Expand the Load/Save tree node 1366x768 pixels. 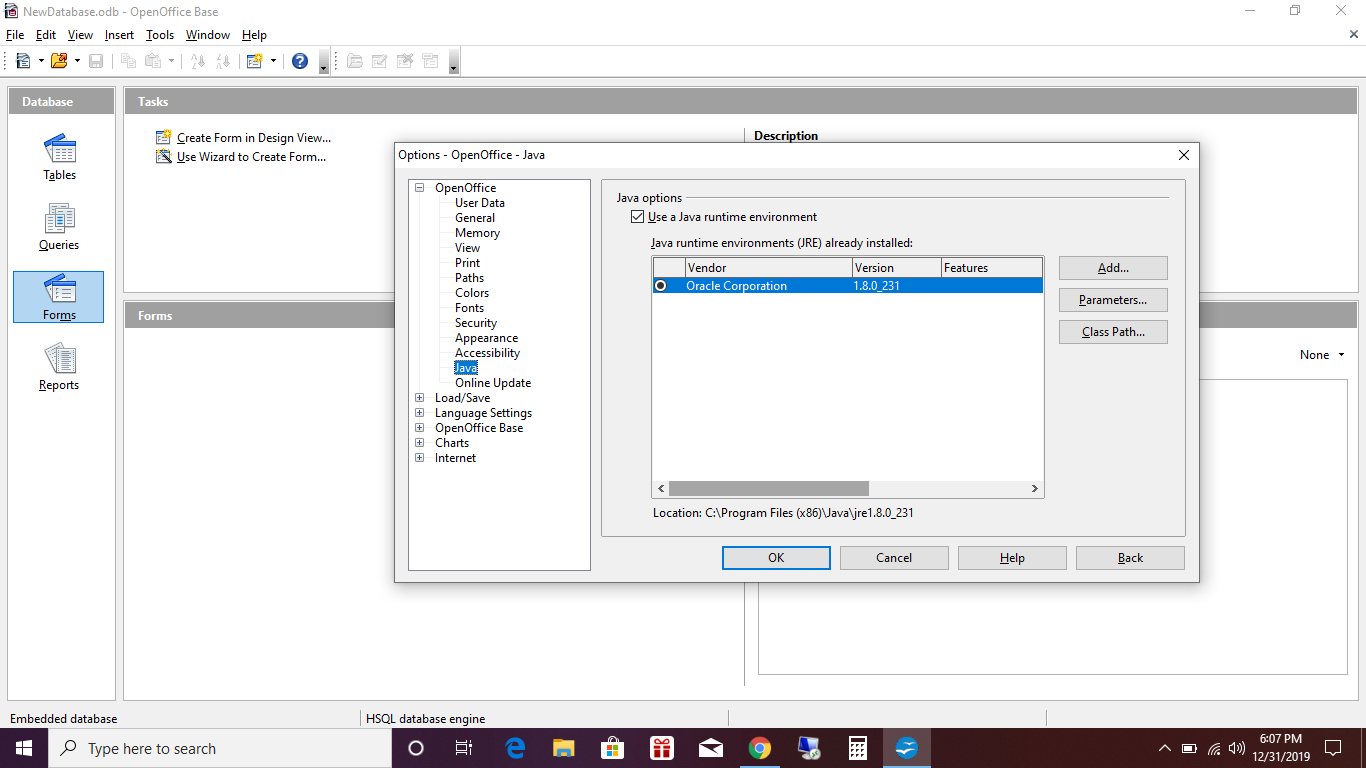(x=420, y=398)
